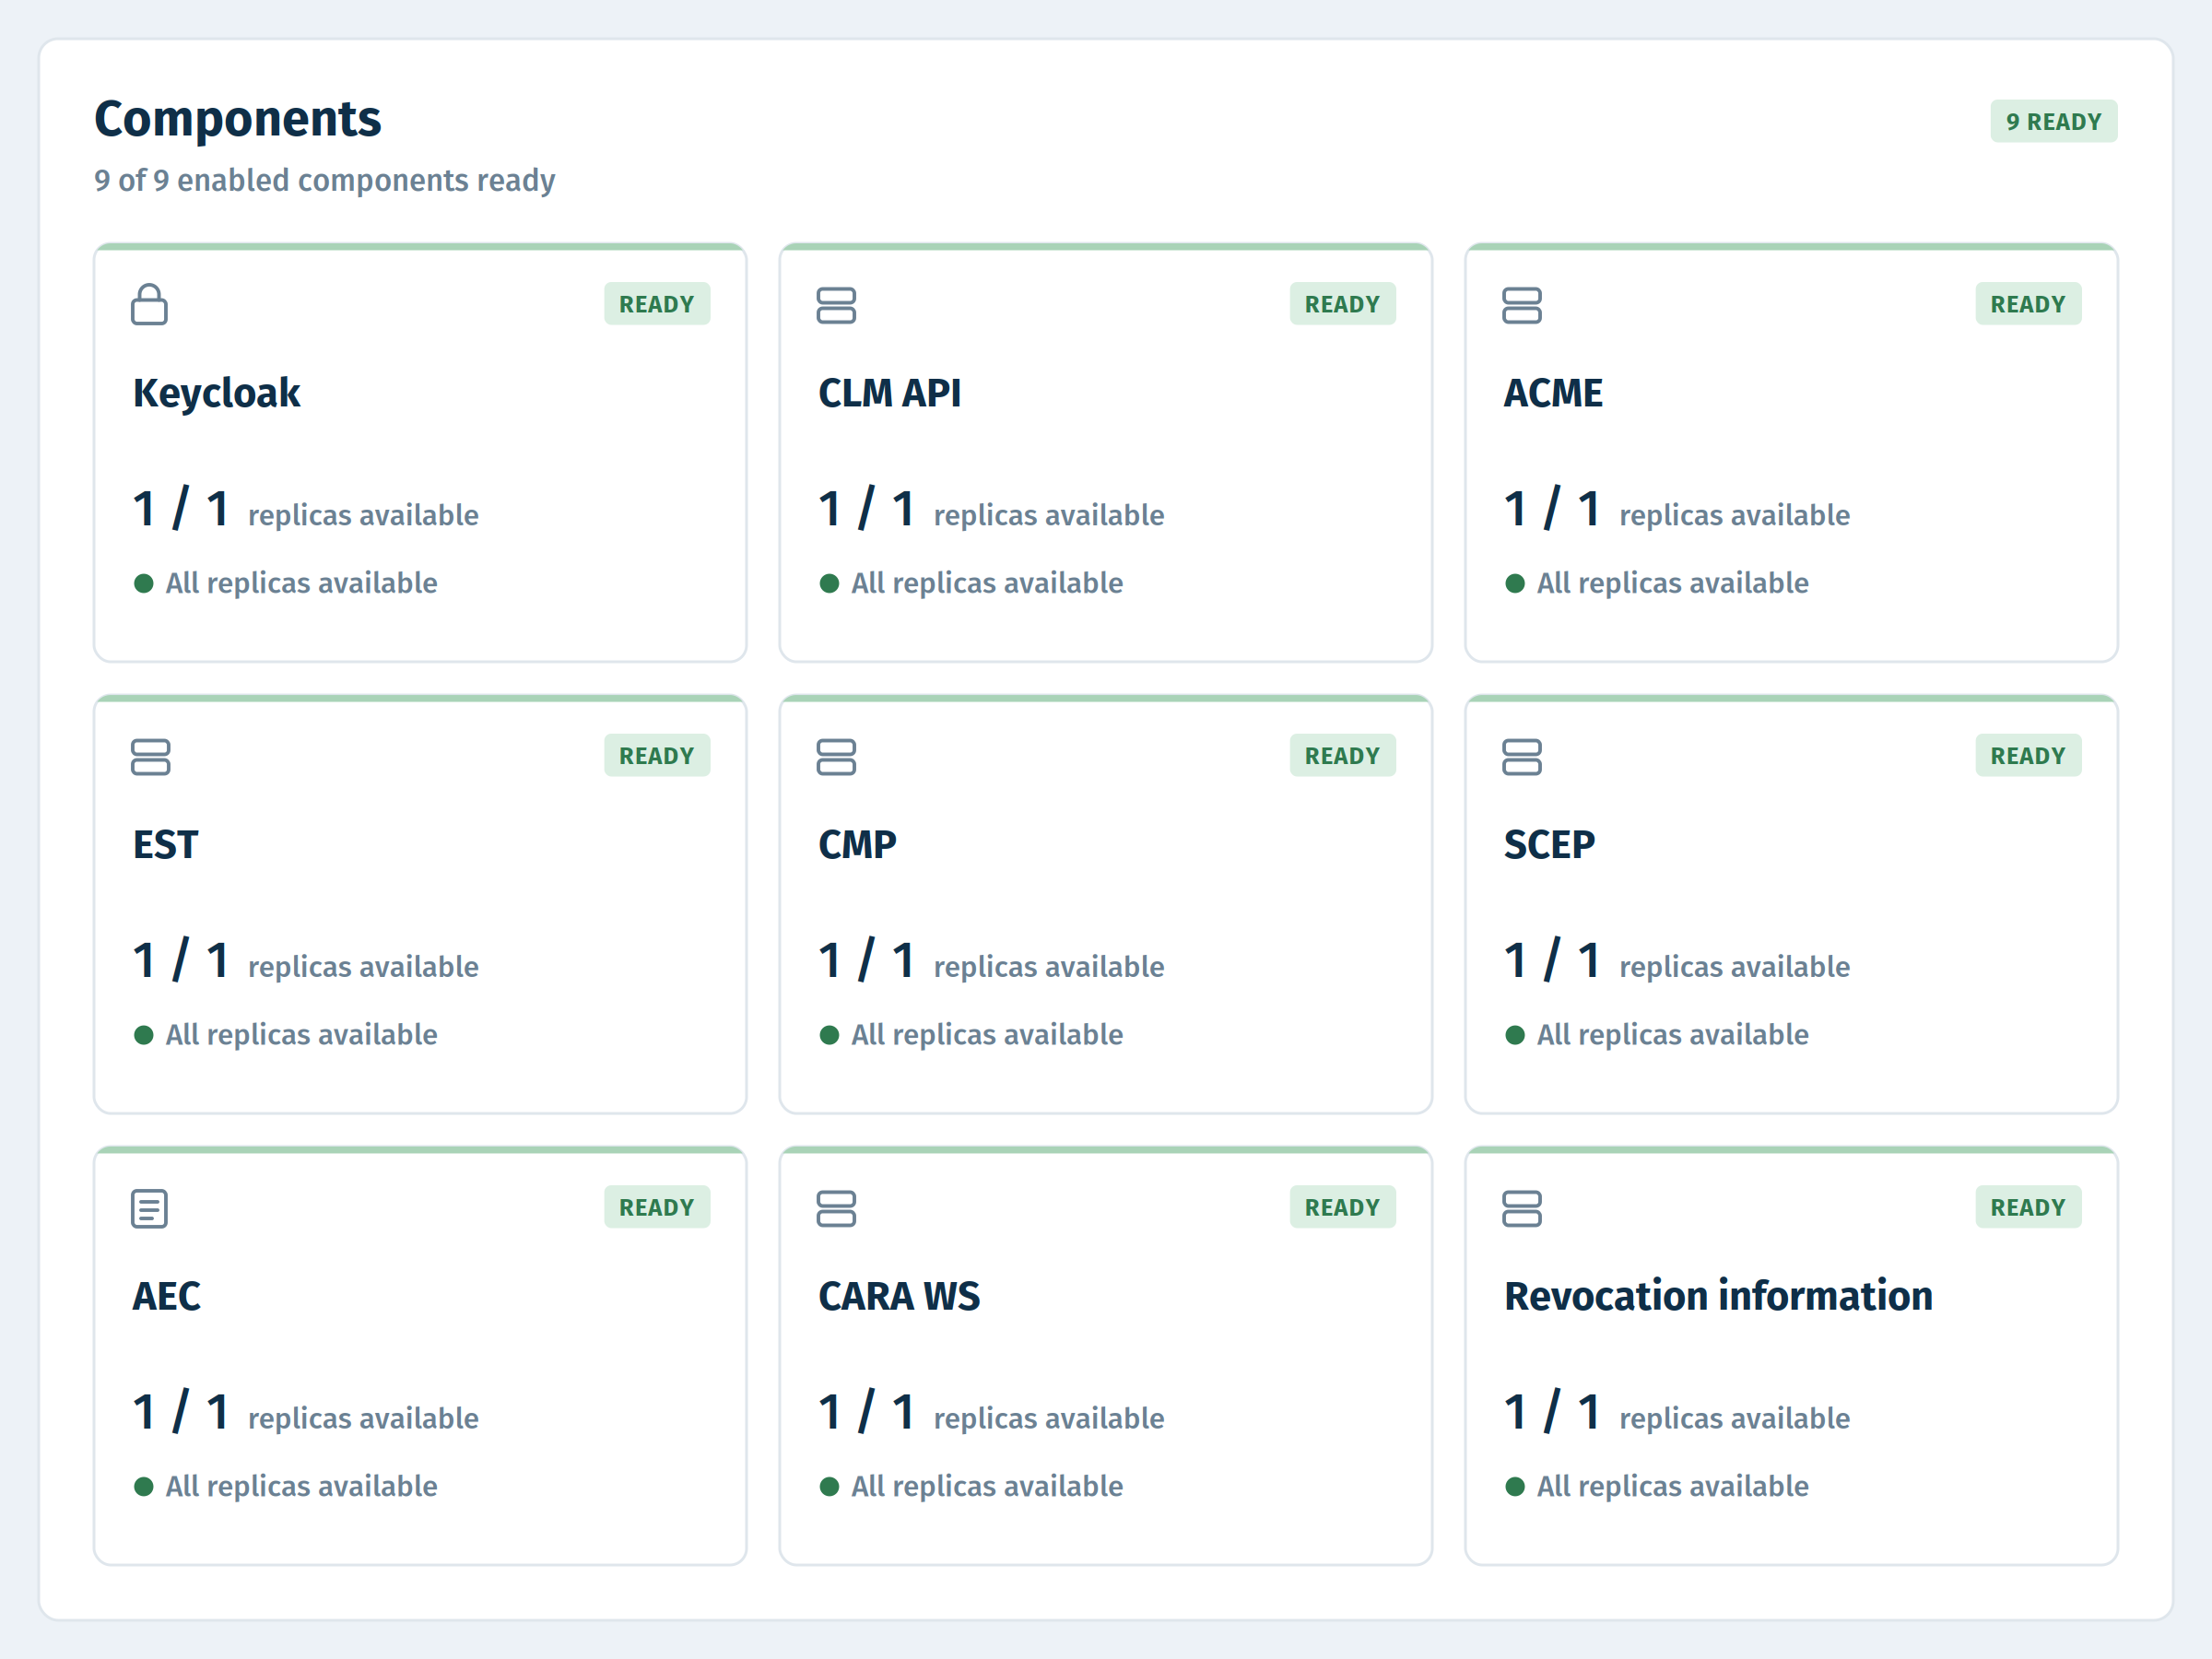Select the Revocation information component title

point(1718,1296)
